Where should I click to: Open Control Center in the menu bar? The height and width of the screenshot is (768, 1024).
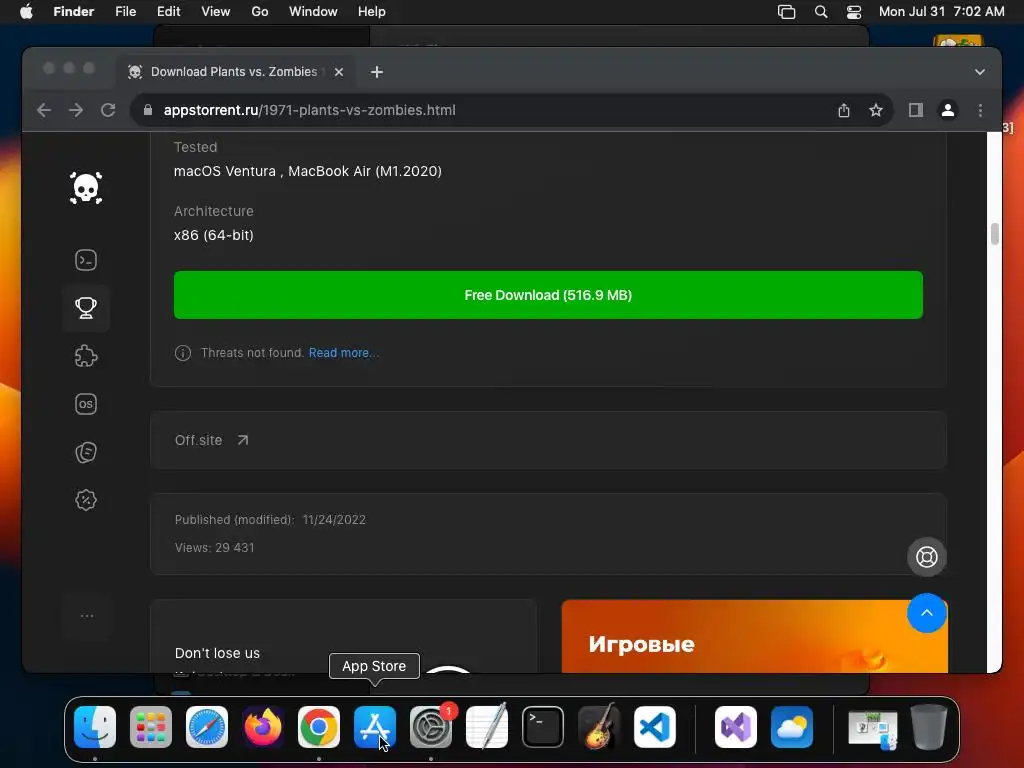click(854, 12)
